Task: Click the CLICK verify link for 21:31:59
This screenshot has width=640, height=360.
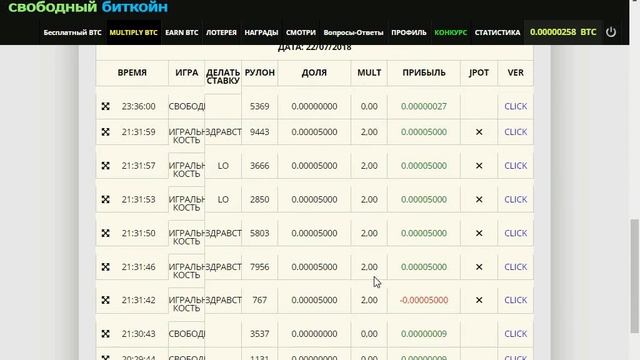Action: tap(516, 132)
